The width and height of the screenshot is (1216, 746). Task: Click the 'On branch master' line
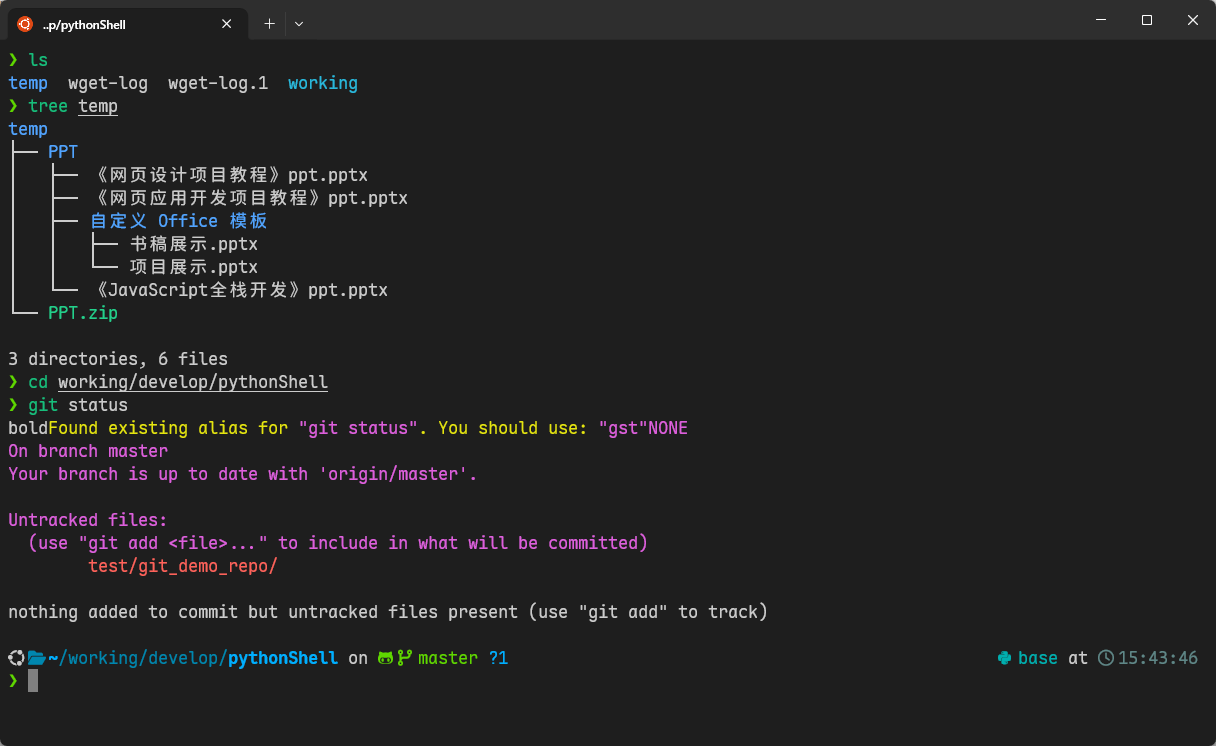click(88, 451)
